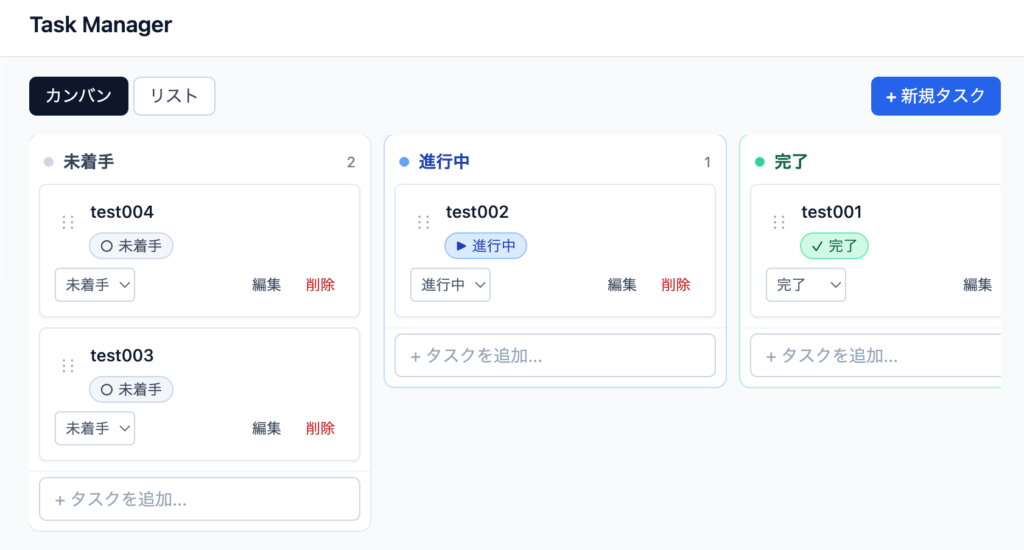This screenshot has height=550, width=1024.
Task: Click drag handle icon on test003 card
Action: (x=68, y=366)
